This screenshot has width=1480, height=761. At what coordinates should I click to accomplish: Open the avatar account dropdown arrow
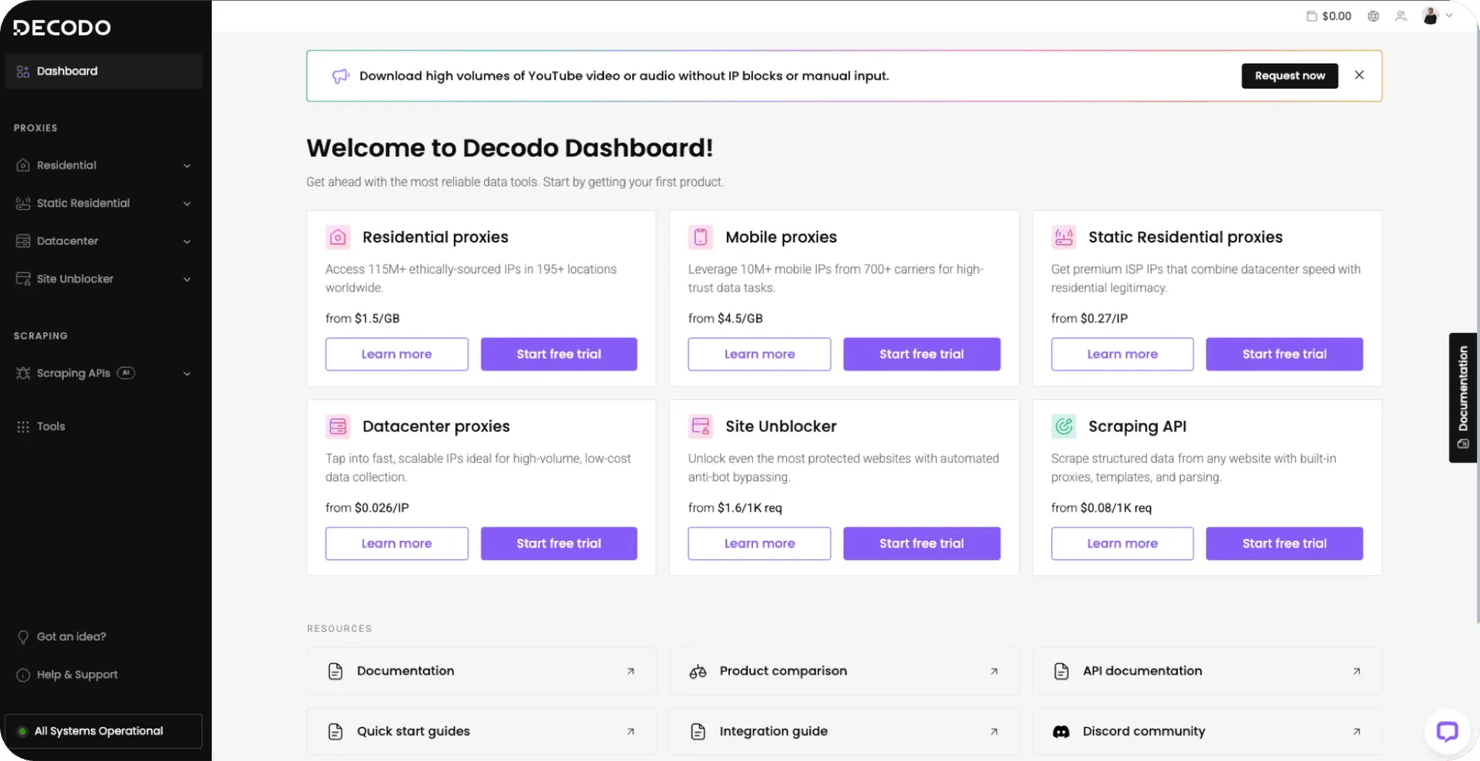[1449, 16]
